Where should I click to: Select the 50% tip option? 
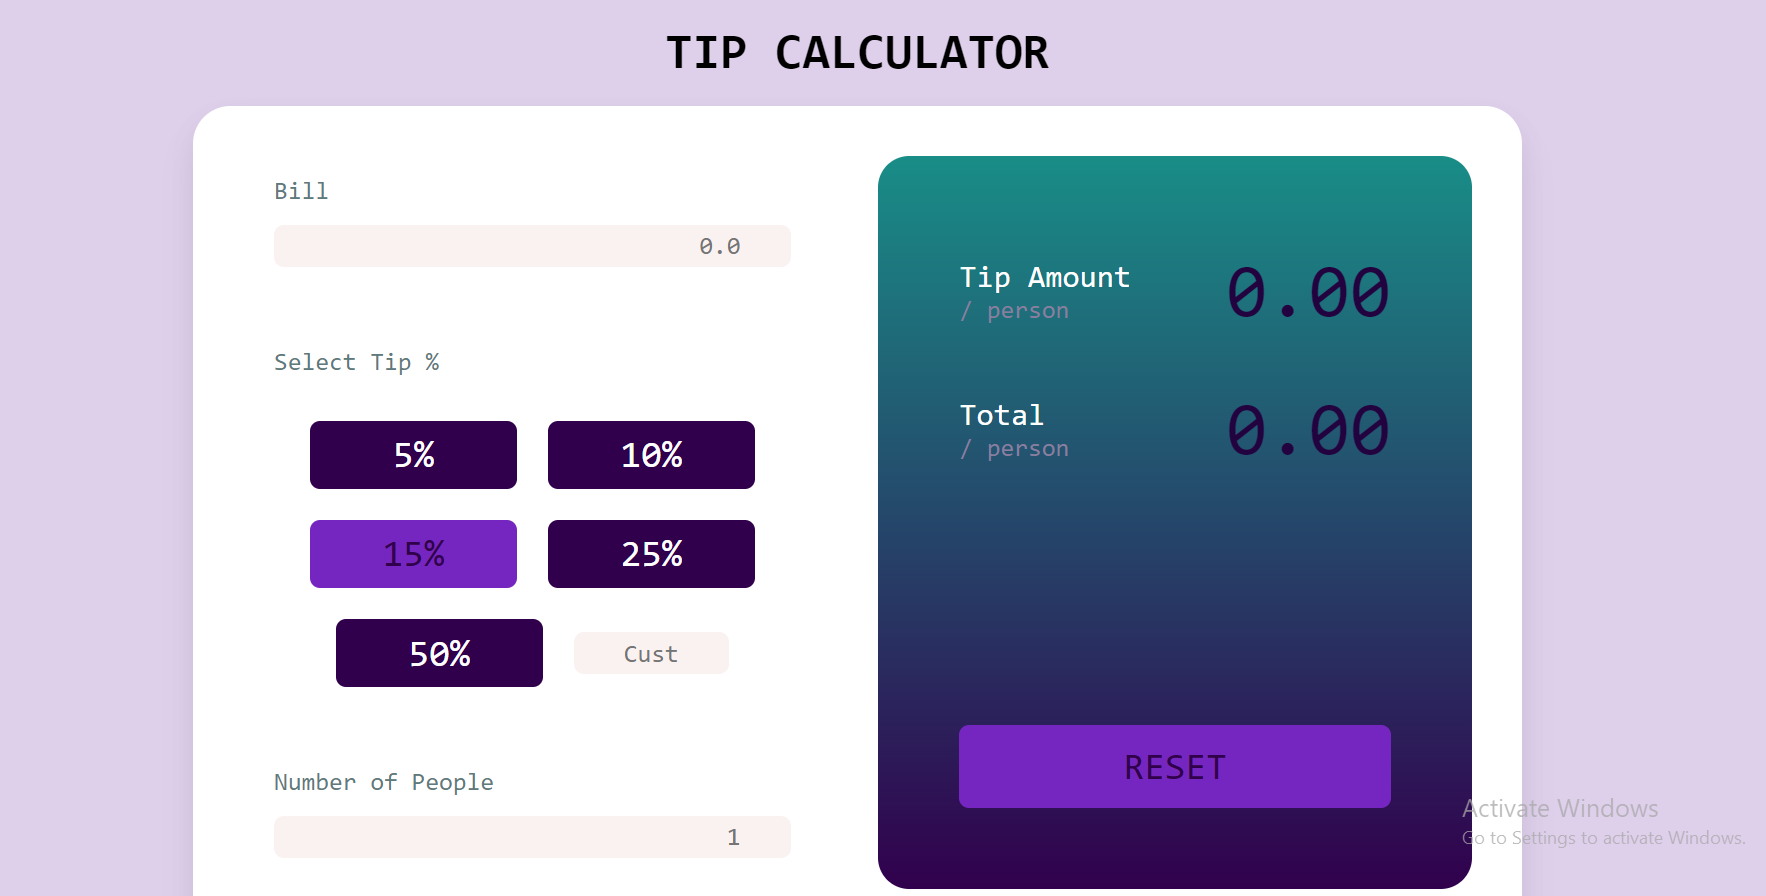[439, 653]
